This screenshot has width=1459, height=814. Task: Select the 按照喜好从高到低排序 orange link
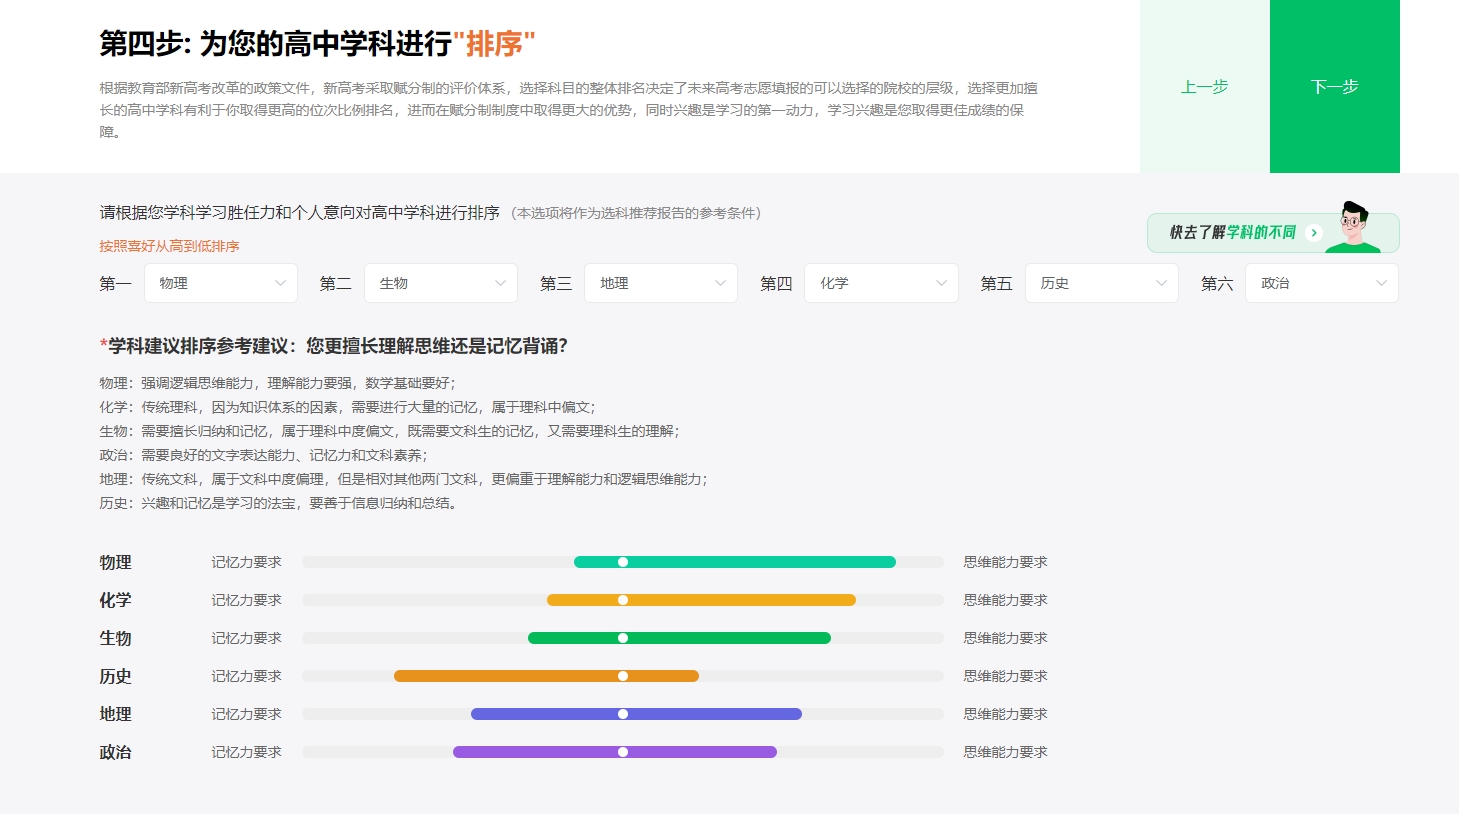click(168, 245)
